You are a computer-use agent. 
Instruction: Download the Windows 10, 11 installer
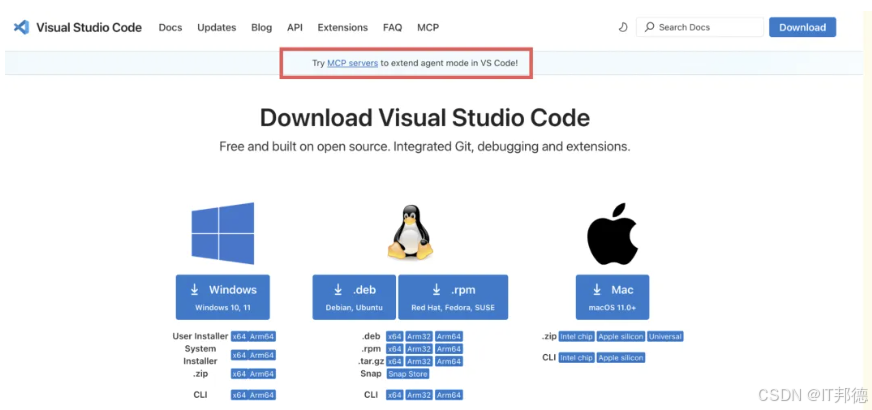(x=223, y=297)
